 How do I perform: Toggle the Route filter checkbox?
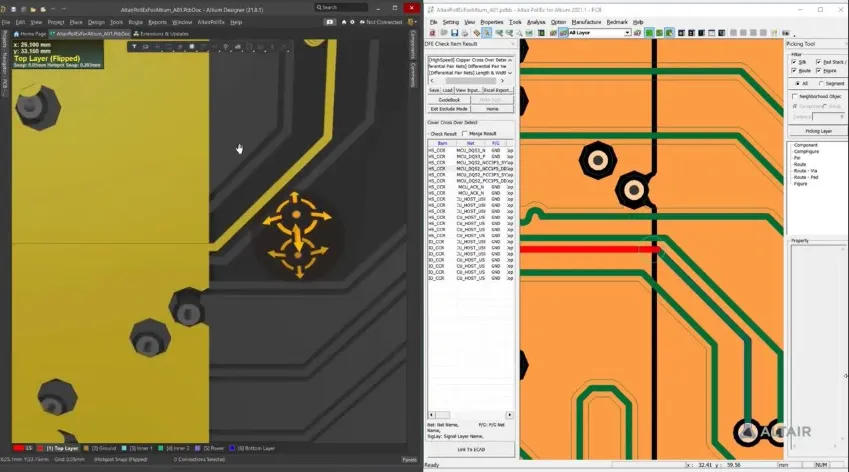pyautogui.click(x=794, y=71)
